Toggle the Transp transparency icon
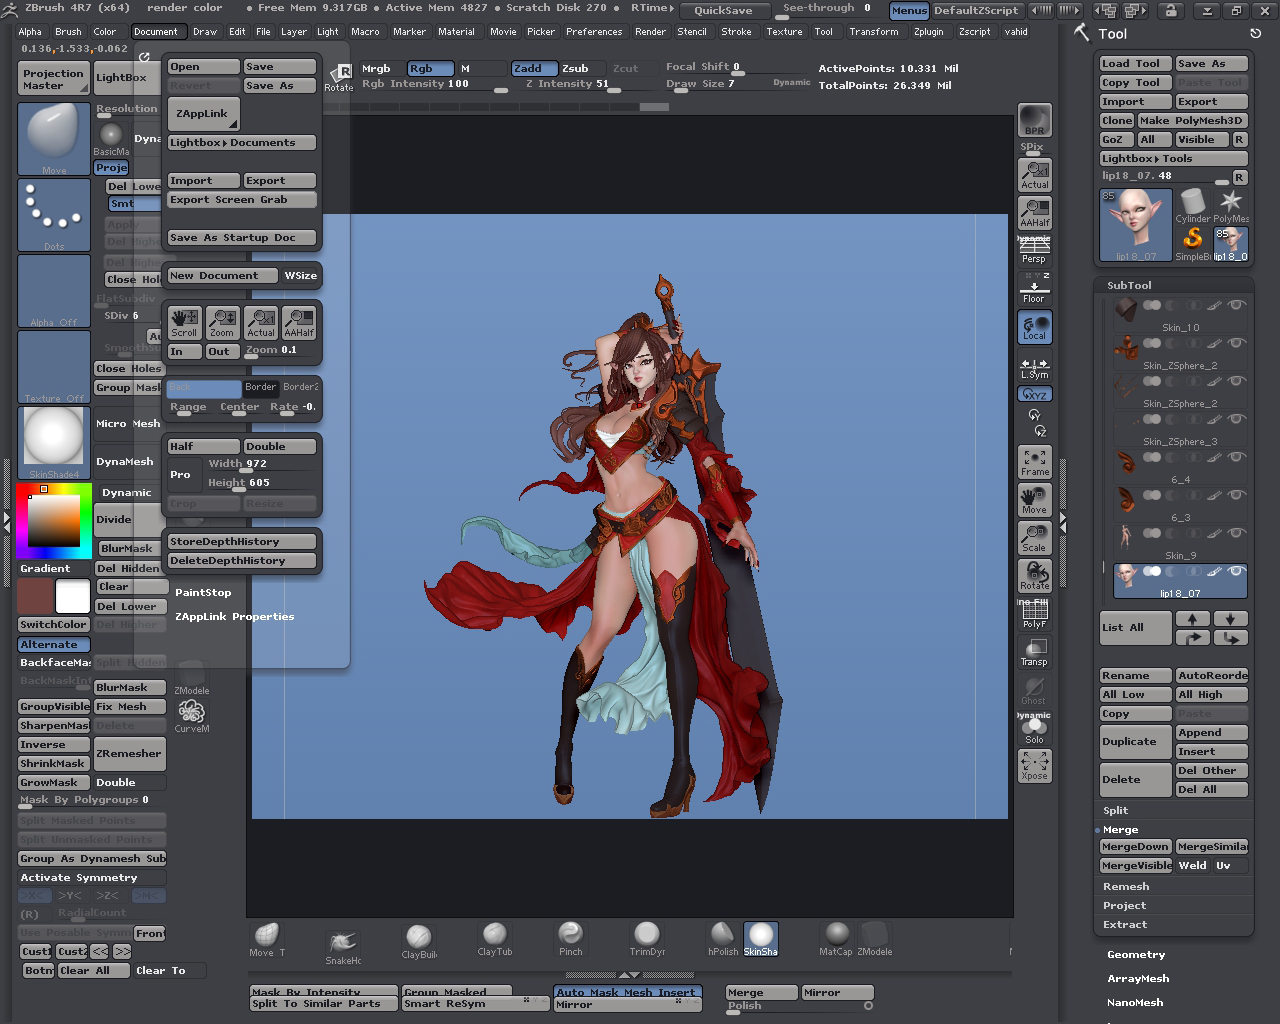This screenshot has width=1280, height=1024. [x=1034, y=652]
